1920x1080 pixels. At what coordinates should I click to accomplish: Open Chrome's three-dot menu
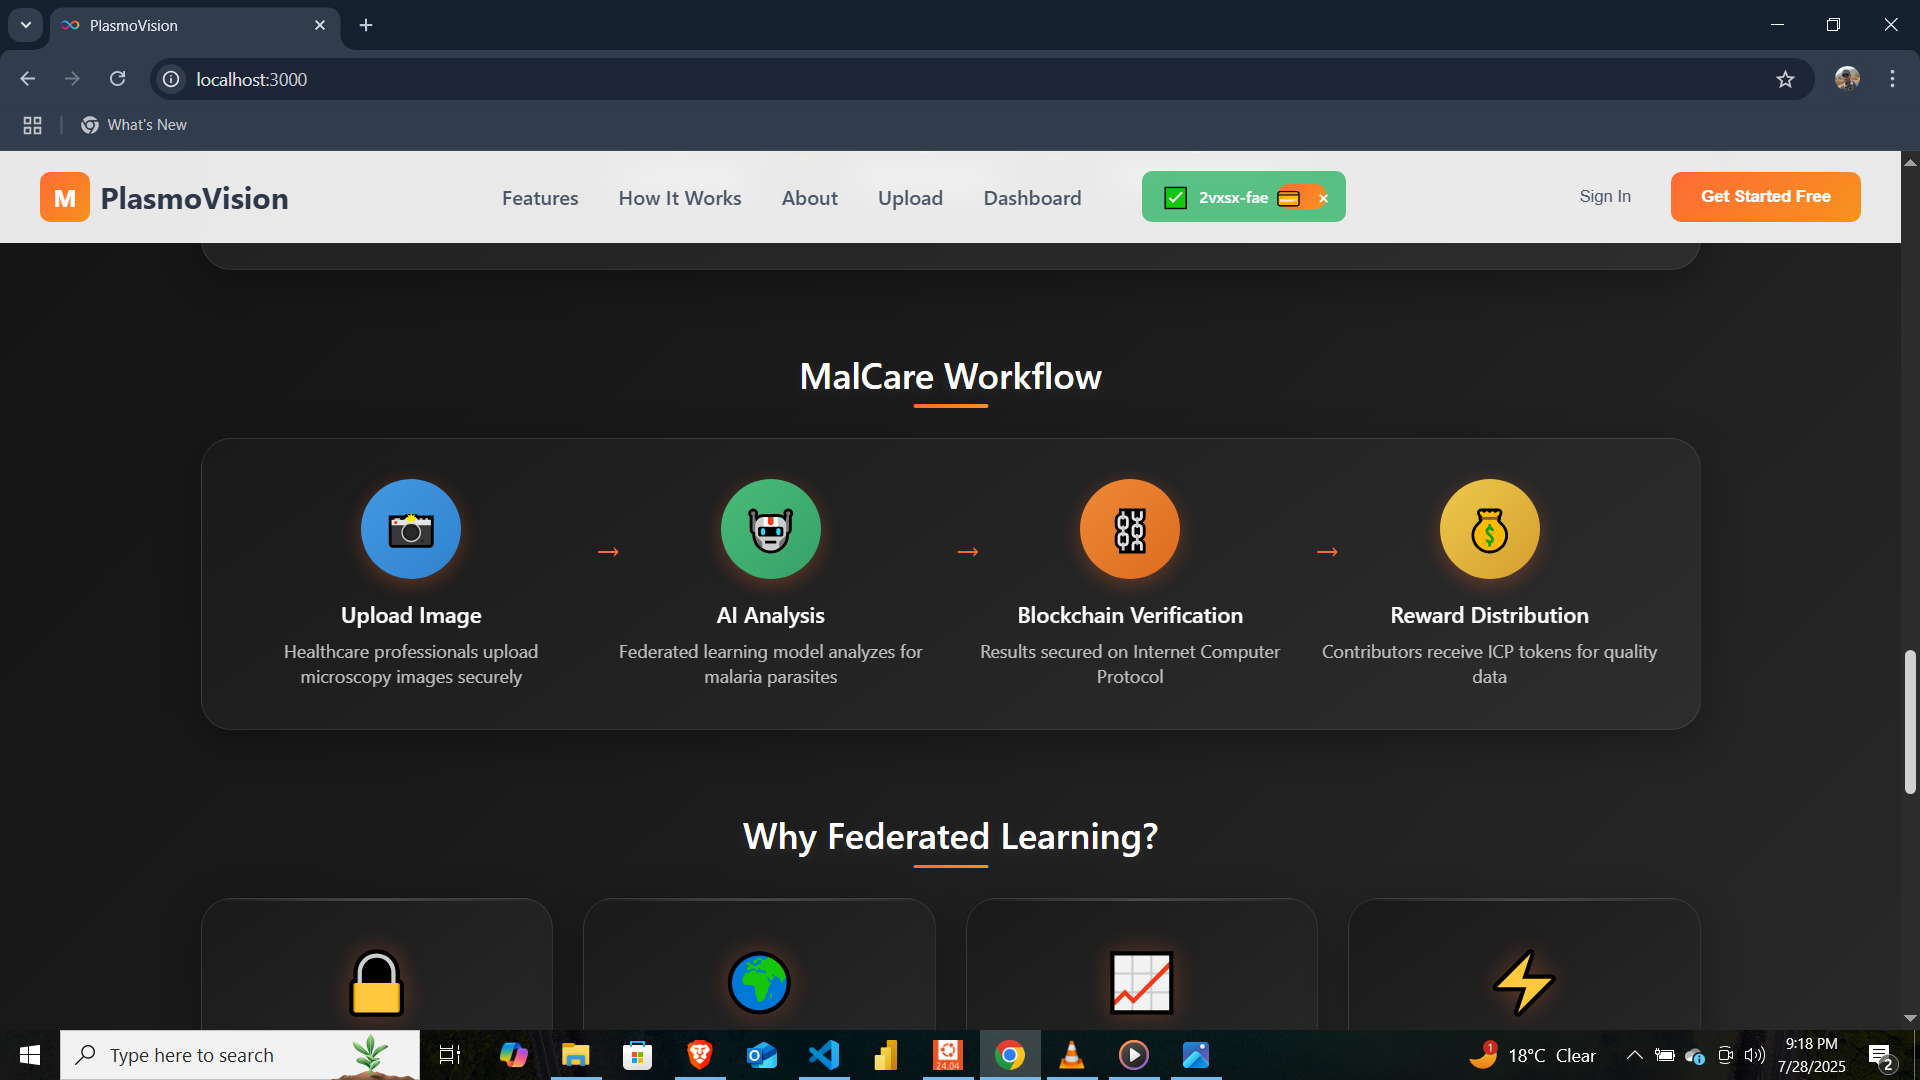pyautogui.click(x=1892, y=79)
